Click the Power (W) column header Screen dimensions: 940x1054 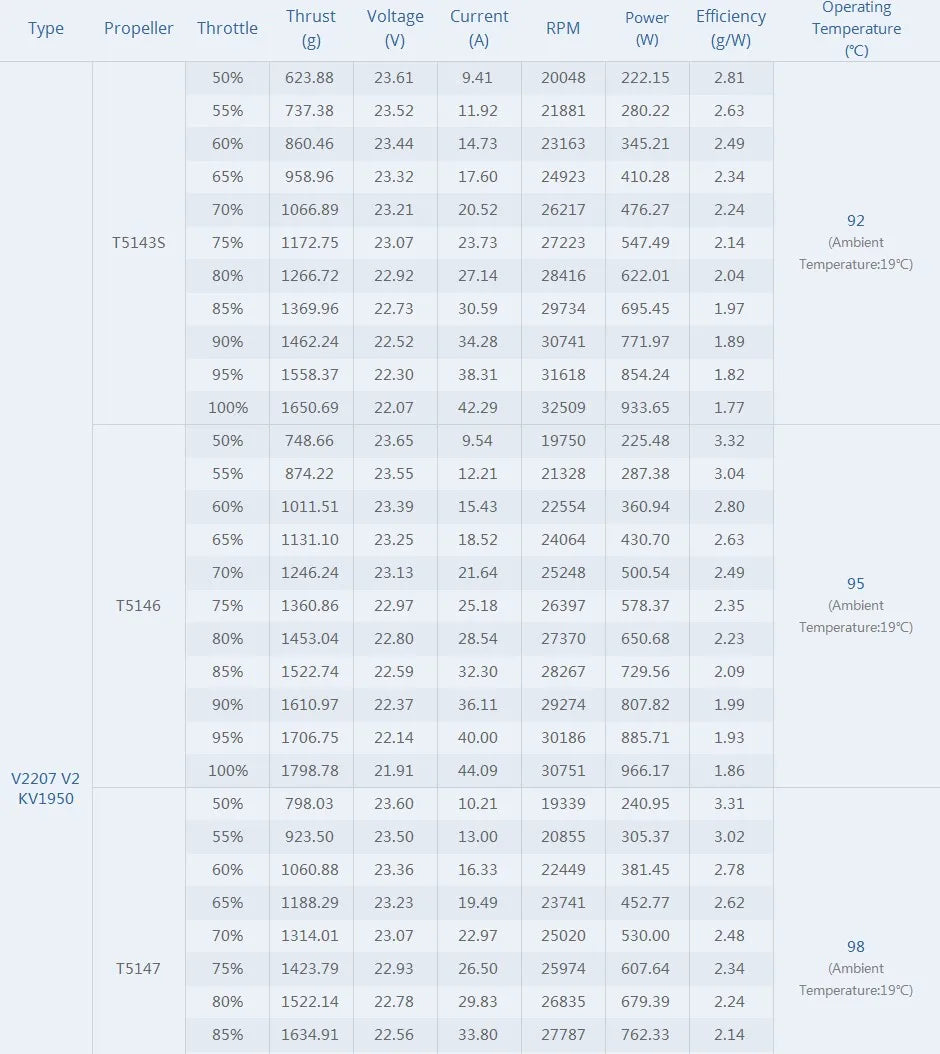pyautogui.click(x=647, y=28)
